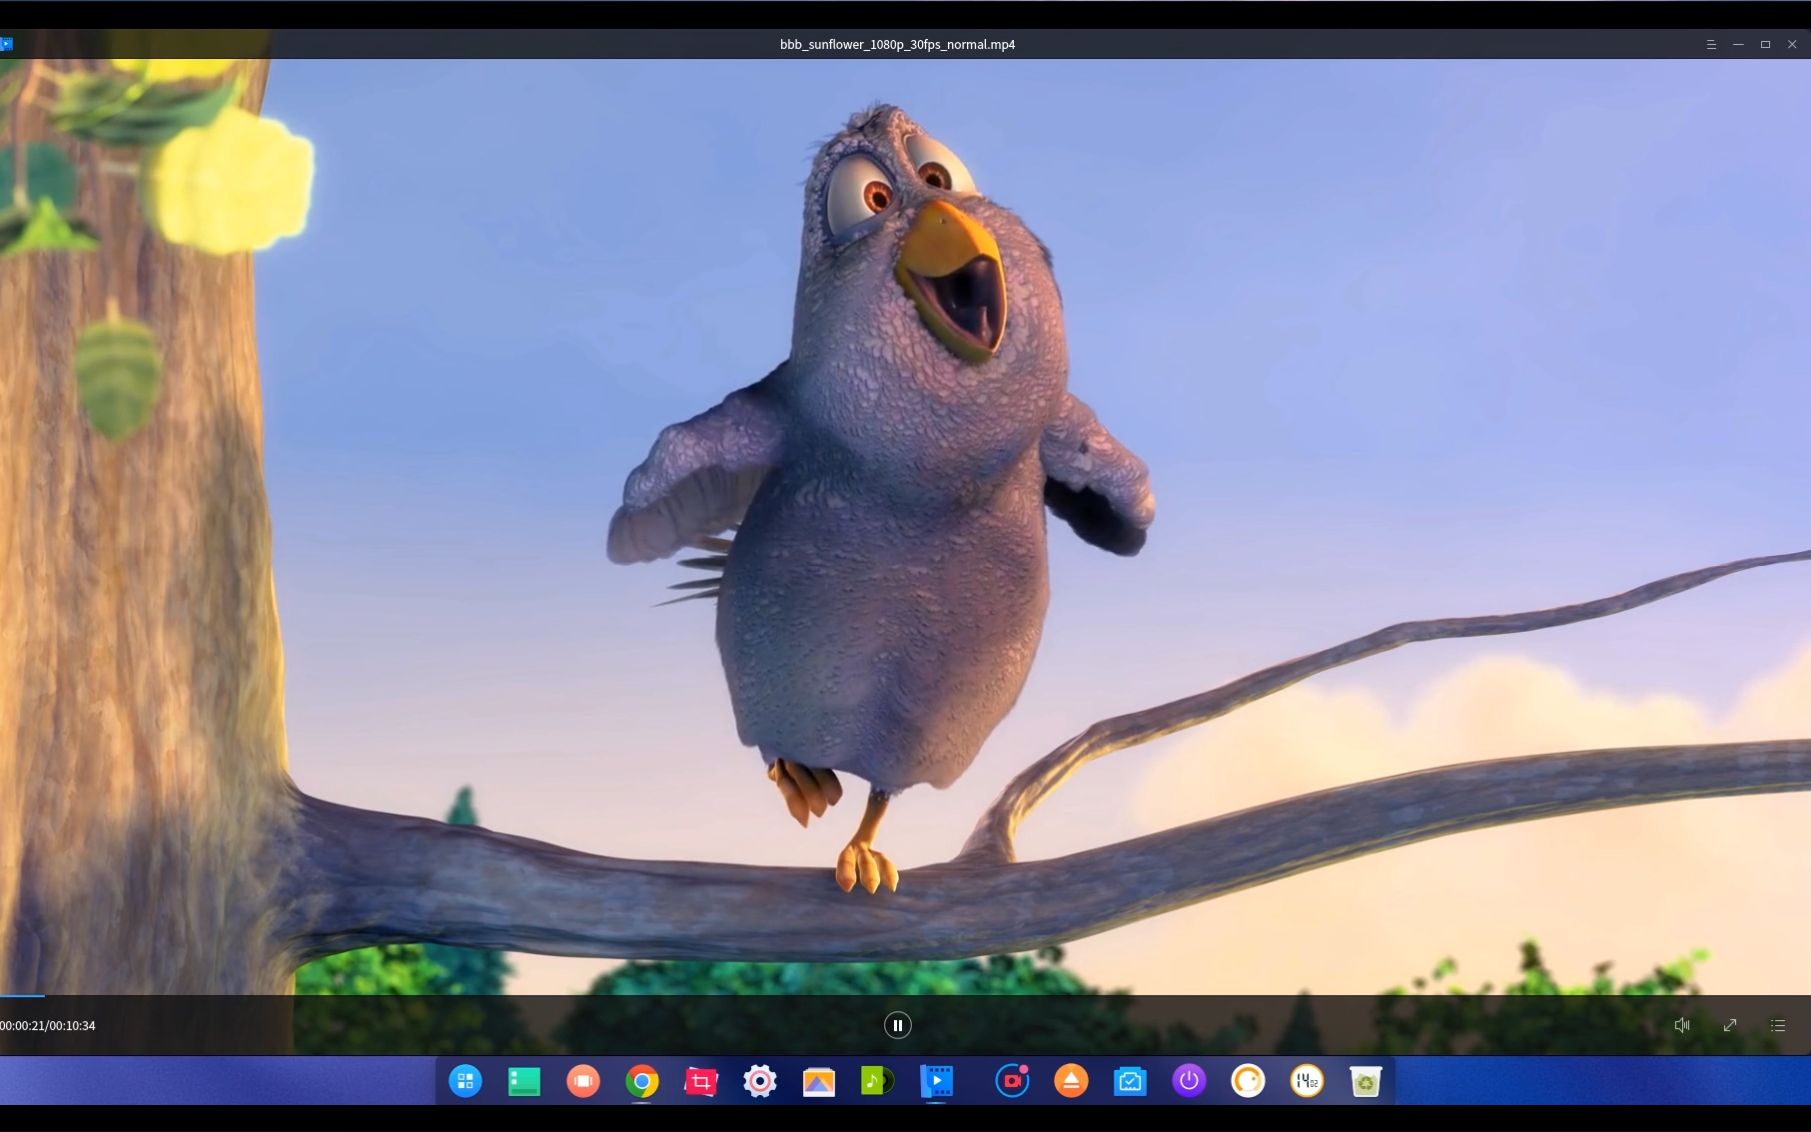
Task: Open the image viewer in dock
Action: 819,1081
